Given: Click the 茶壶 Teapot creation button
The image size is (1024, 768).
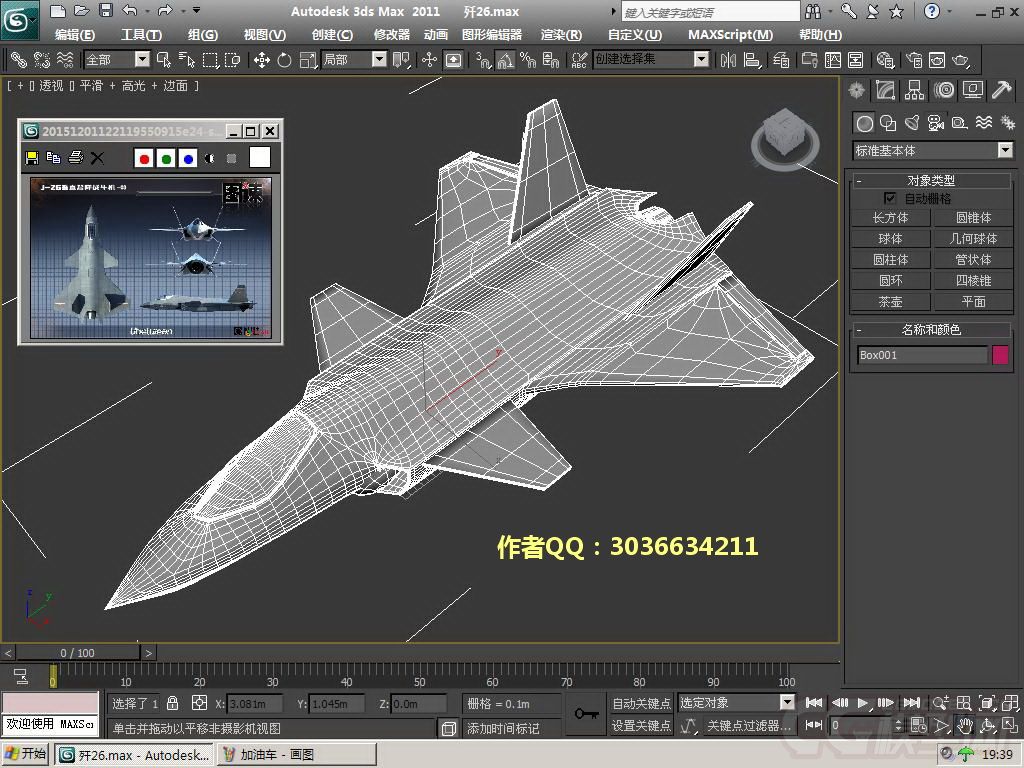Looking at the screenshot, I should coord(890,303).
